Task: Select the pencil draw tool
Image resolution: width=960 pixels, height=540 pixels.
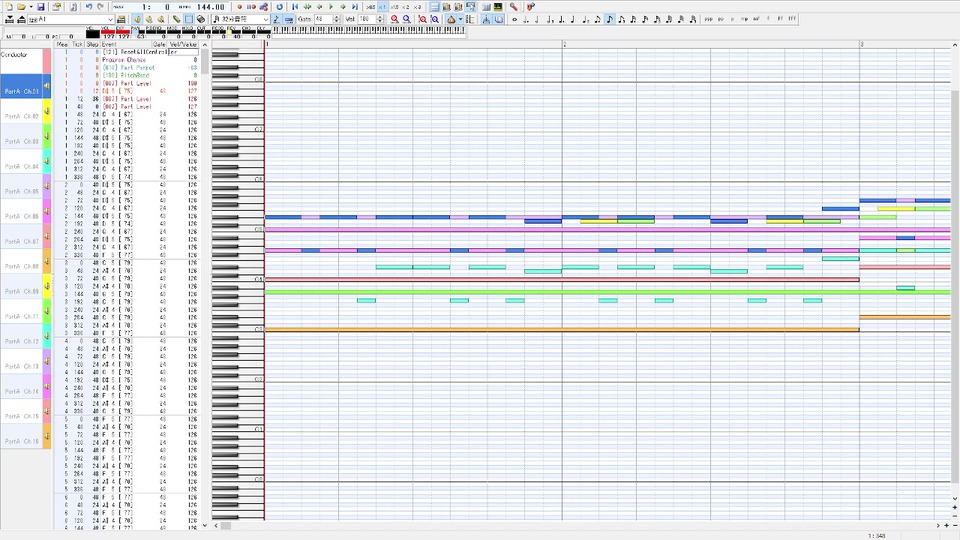Action: [176, 20]
